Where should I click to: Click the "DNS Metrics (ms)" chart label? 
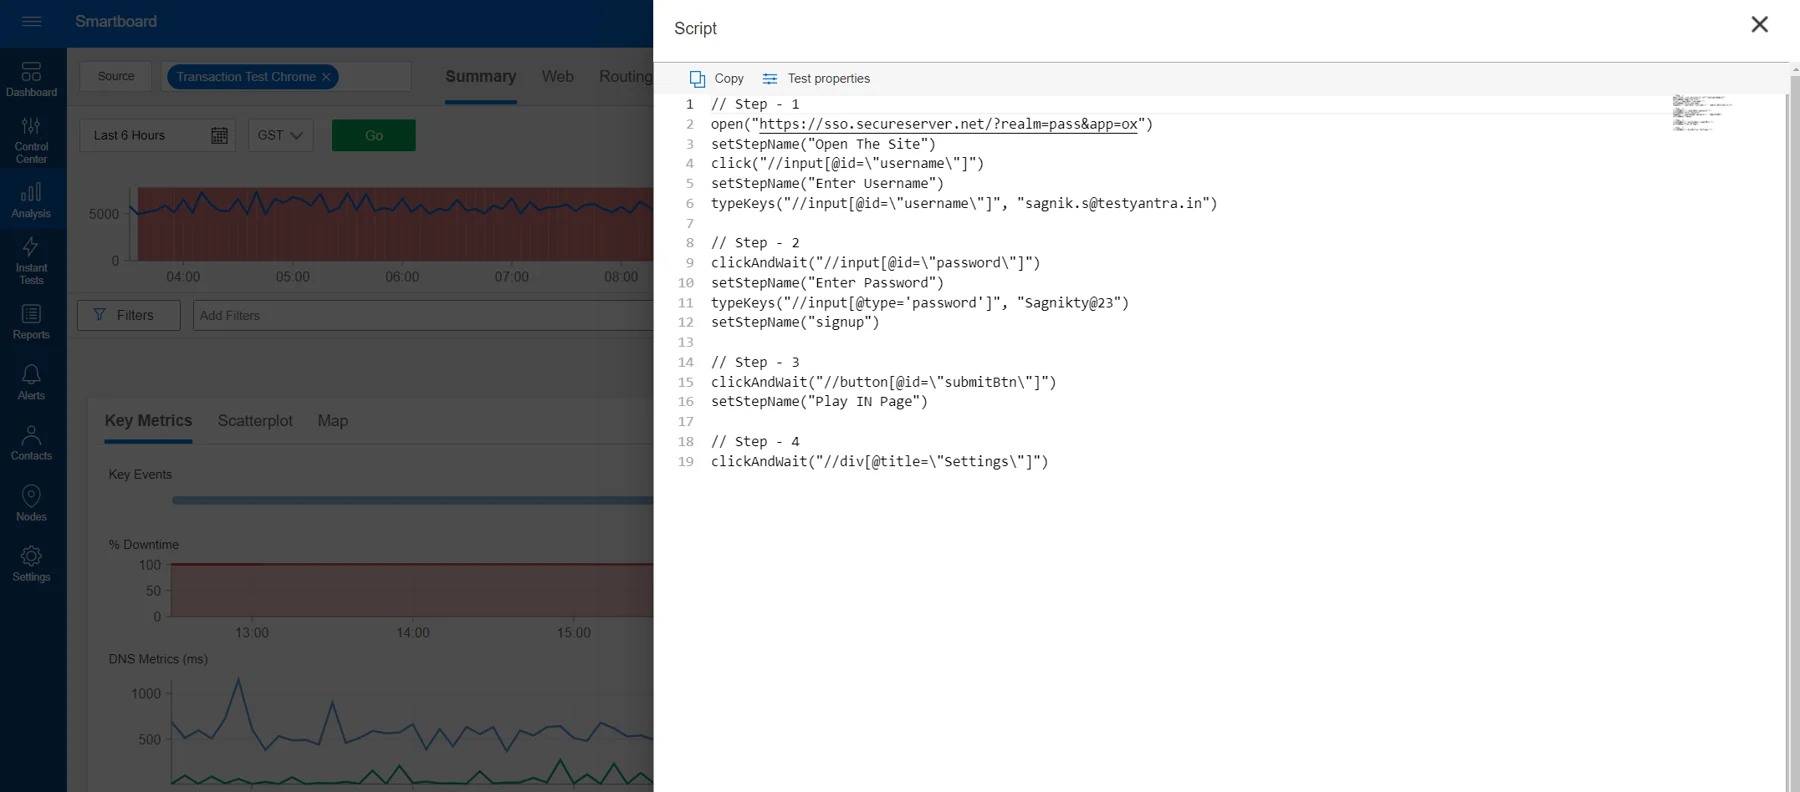tap(158, 659)
